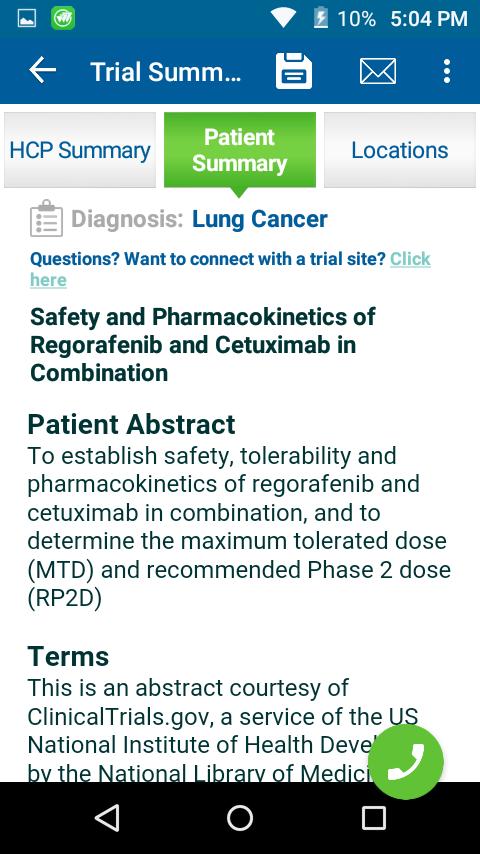Click the diagnosis clipboard icon
480x854 pixels.
click(x=46, y=218)
